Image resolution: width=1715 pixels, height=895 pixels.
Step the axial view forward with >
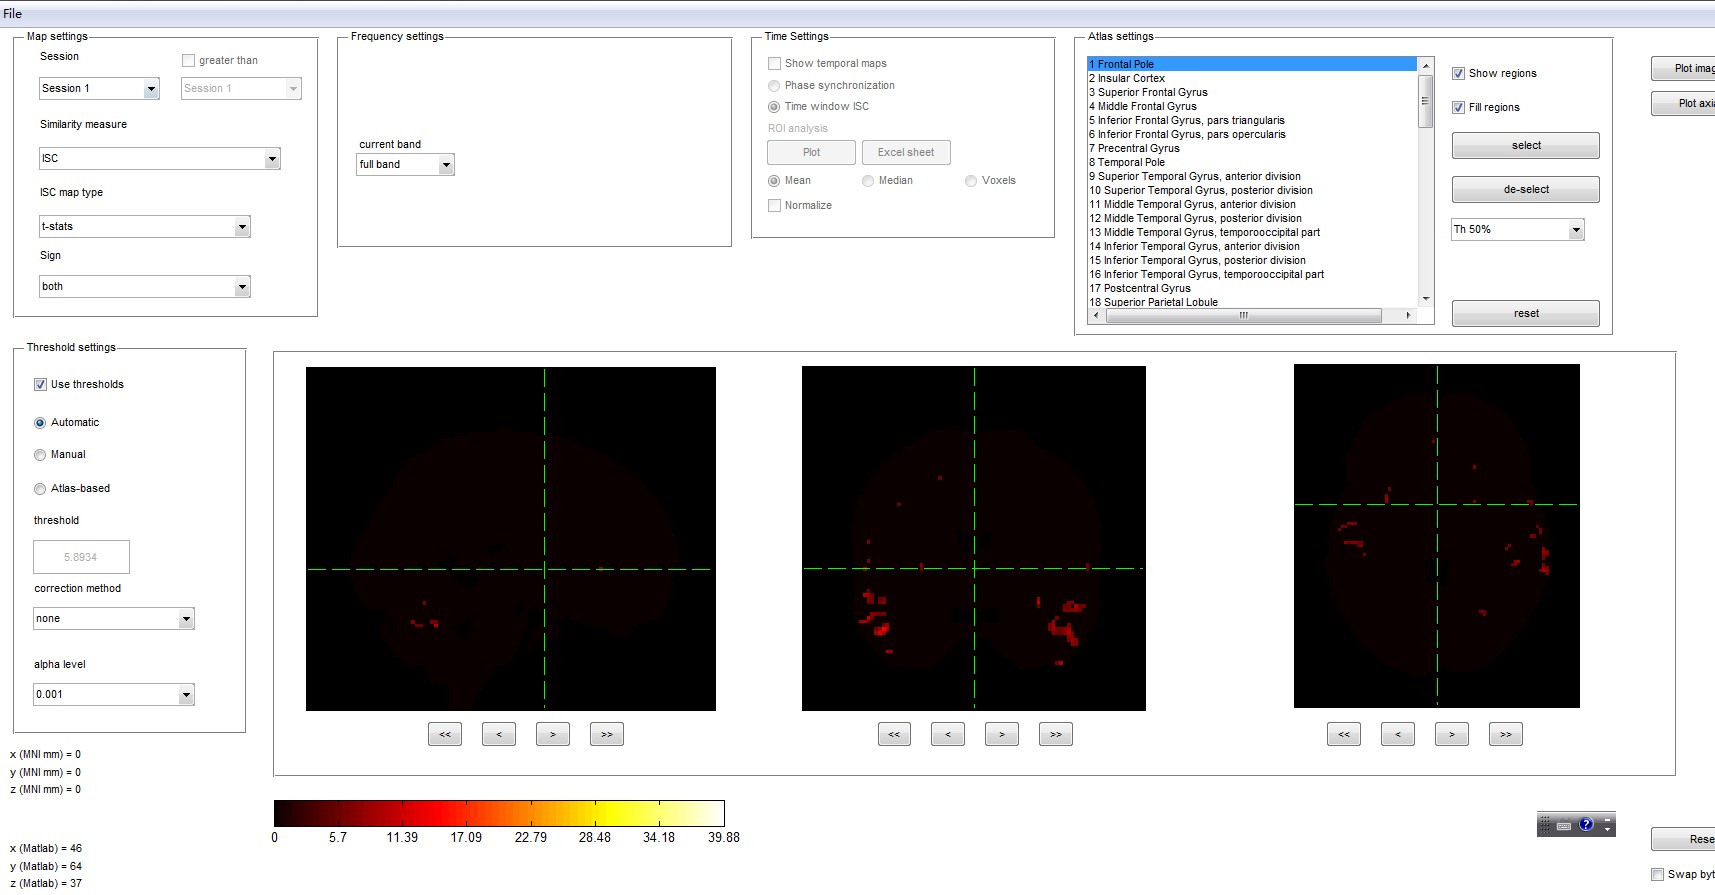pos(1451,734)
